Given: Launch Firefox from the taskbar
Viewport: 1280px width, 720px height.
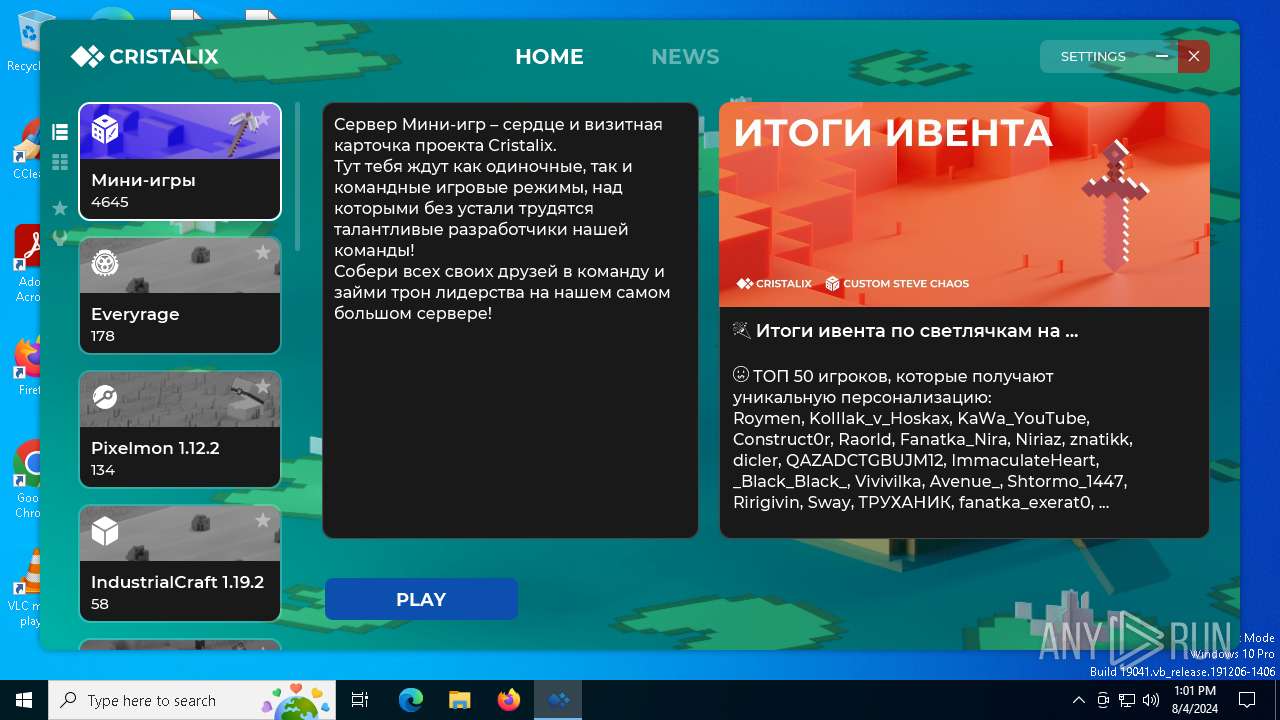Looking at the screenshot, I should point(508,700).
